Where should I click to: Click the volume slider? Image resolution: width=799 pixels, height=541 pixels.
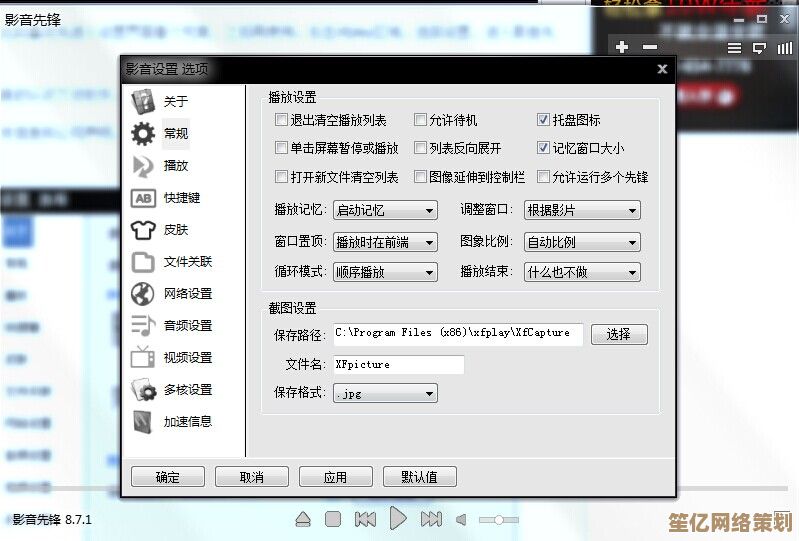click(498, 519)
